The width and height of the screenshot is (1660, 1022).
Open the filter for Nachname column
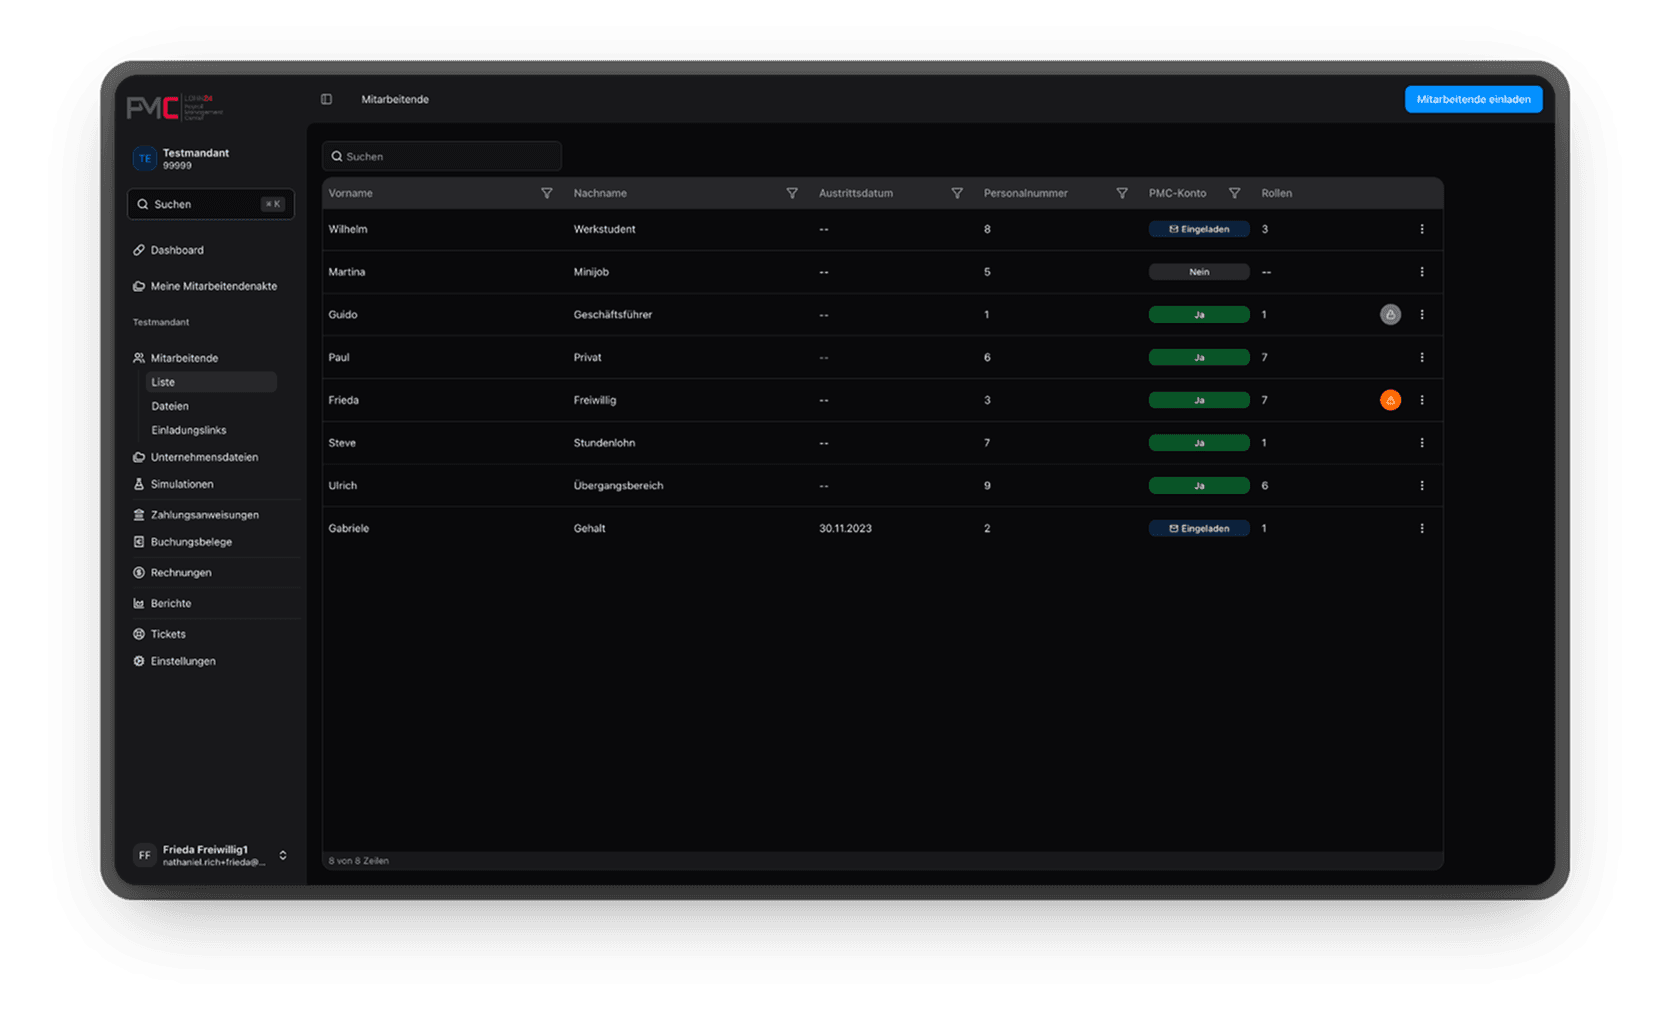click(x=792, y=193)
